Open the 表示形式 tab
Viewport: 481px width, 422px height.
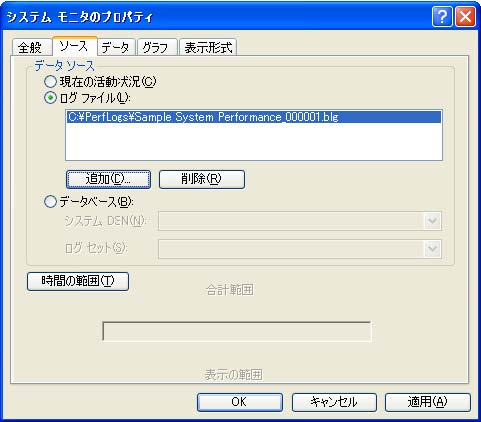[208, 47]
